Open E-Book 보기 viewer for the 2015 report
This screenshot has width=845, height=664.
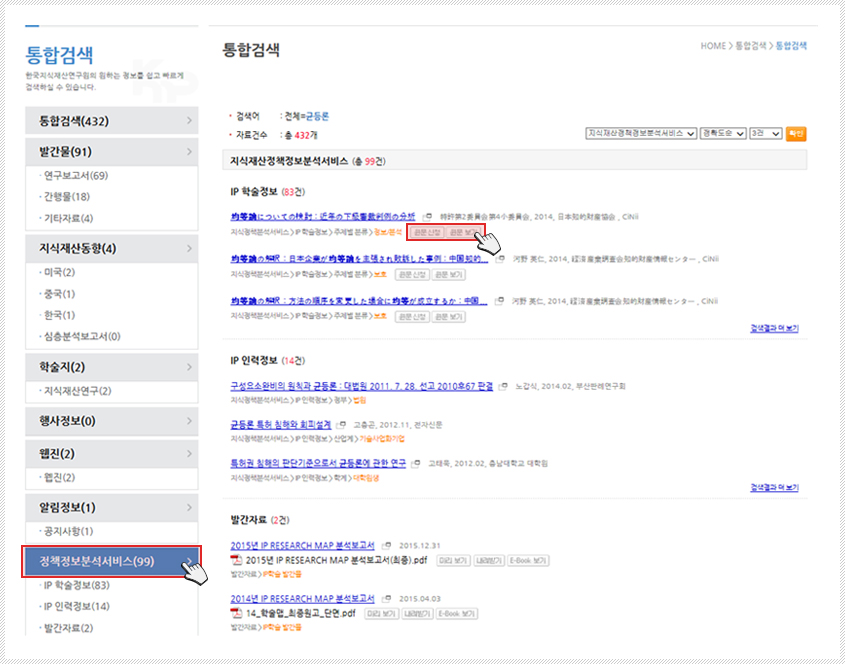527,562
